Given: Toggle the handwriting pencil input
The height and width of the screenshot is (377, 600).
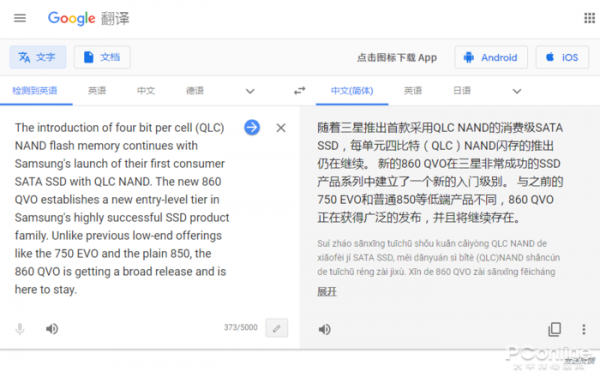Looking at the screenshot, I should pos(277,328).
